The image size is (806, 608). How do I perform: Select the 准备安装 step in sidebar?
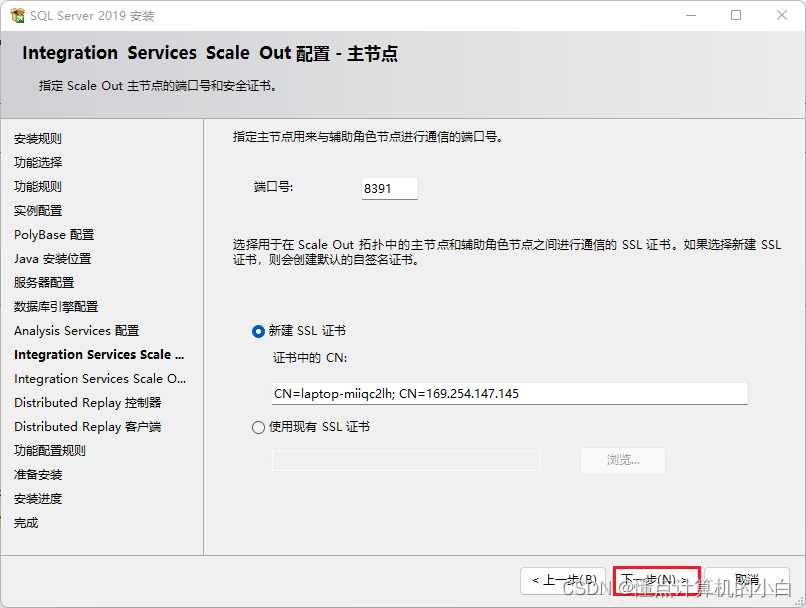(x=38, y=475)
